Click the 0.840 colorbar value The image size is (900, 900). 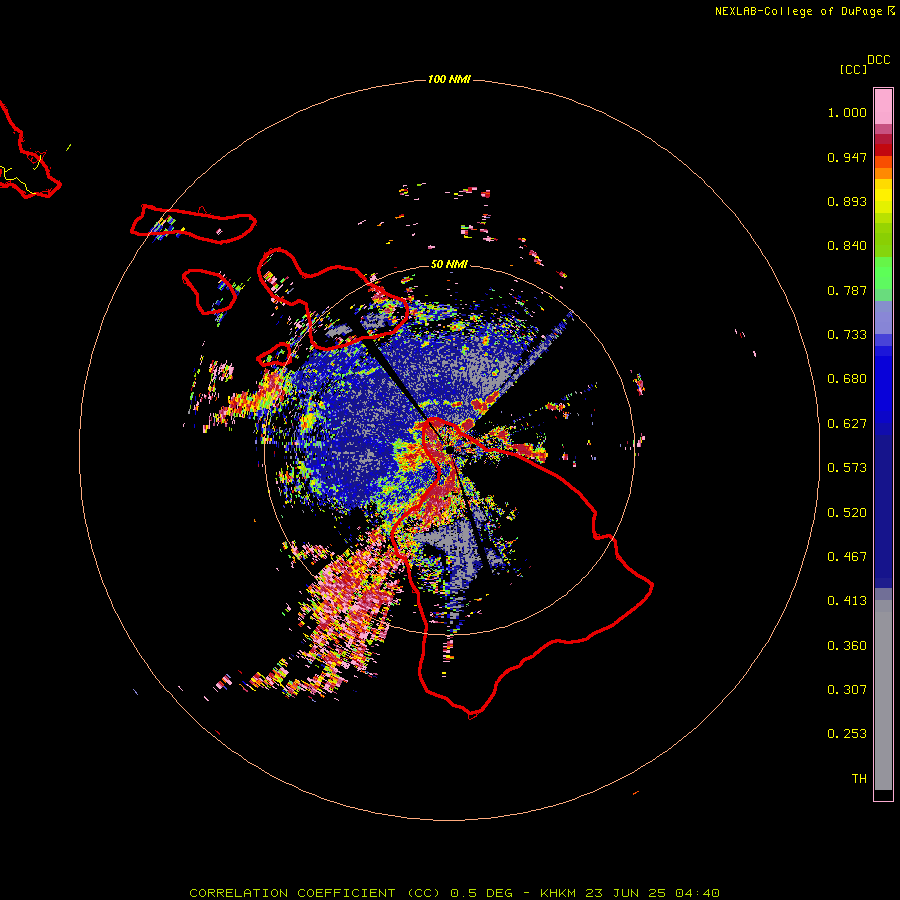click(847, 246)
